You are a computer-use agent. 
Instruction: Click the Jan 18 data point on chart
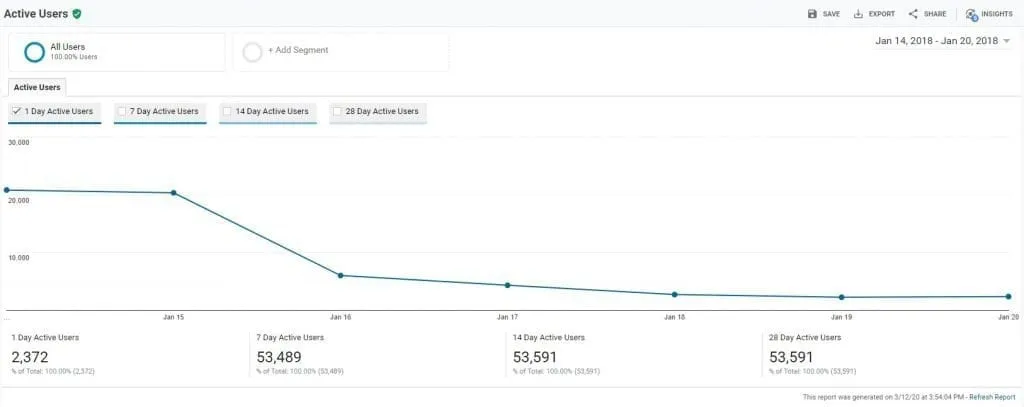675,295
